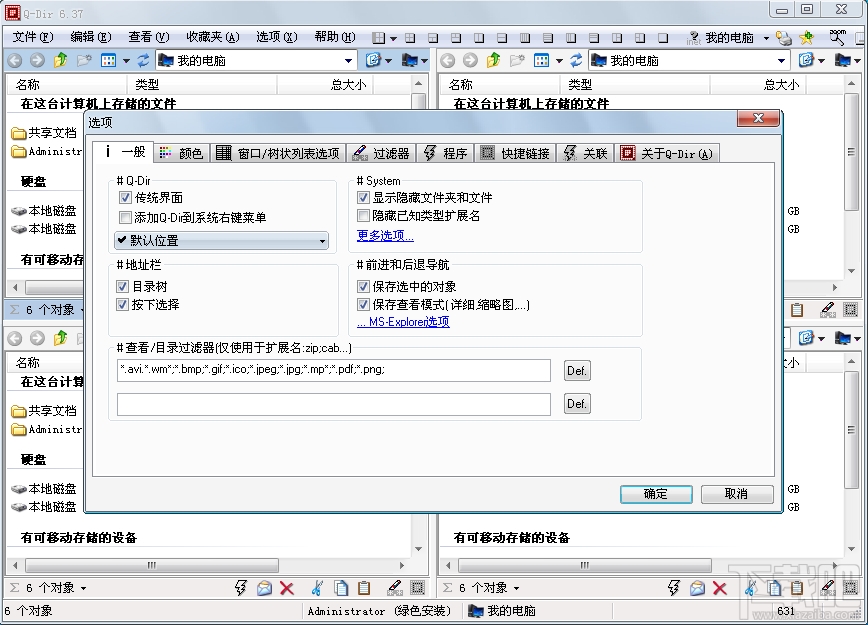Open the 更多选项 link
This screenshot has width=868, height=625.
tap(385, 235)
